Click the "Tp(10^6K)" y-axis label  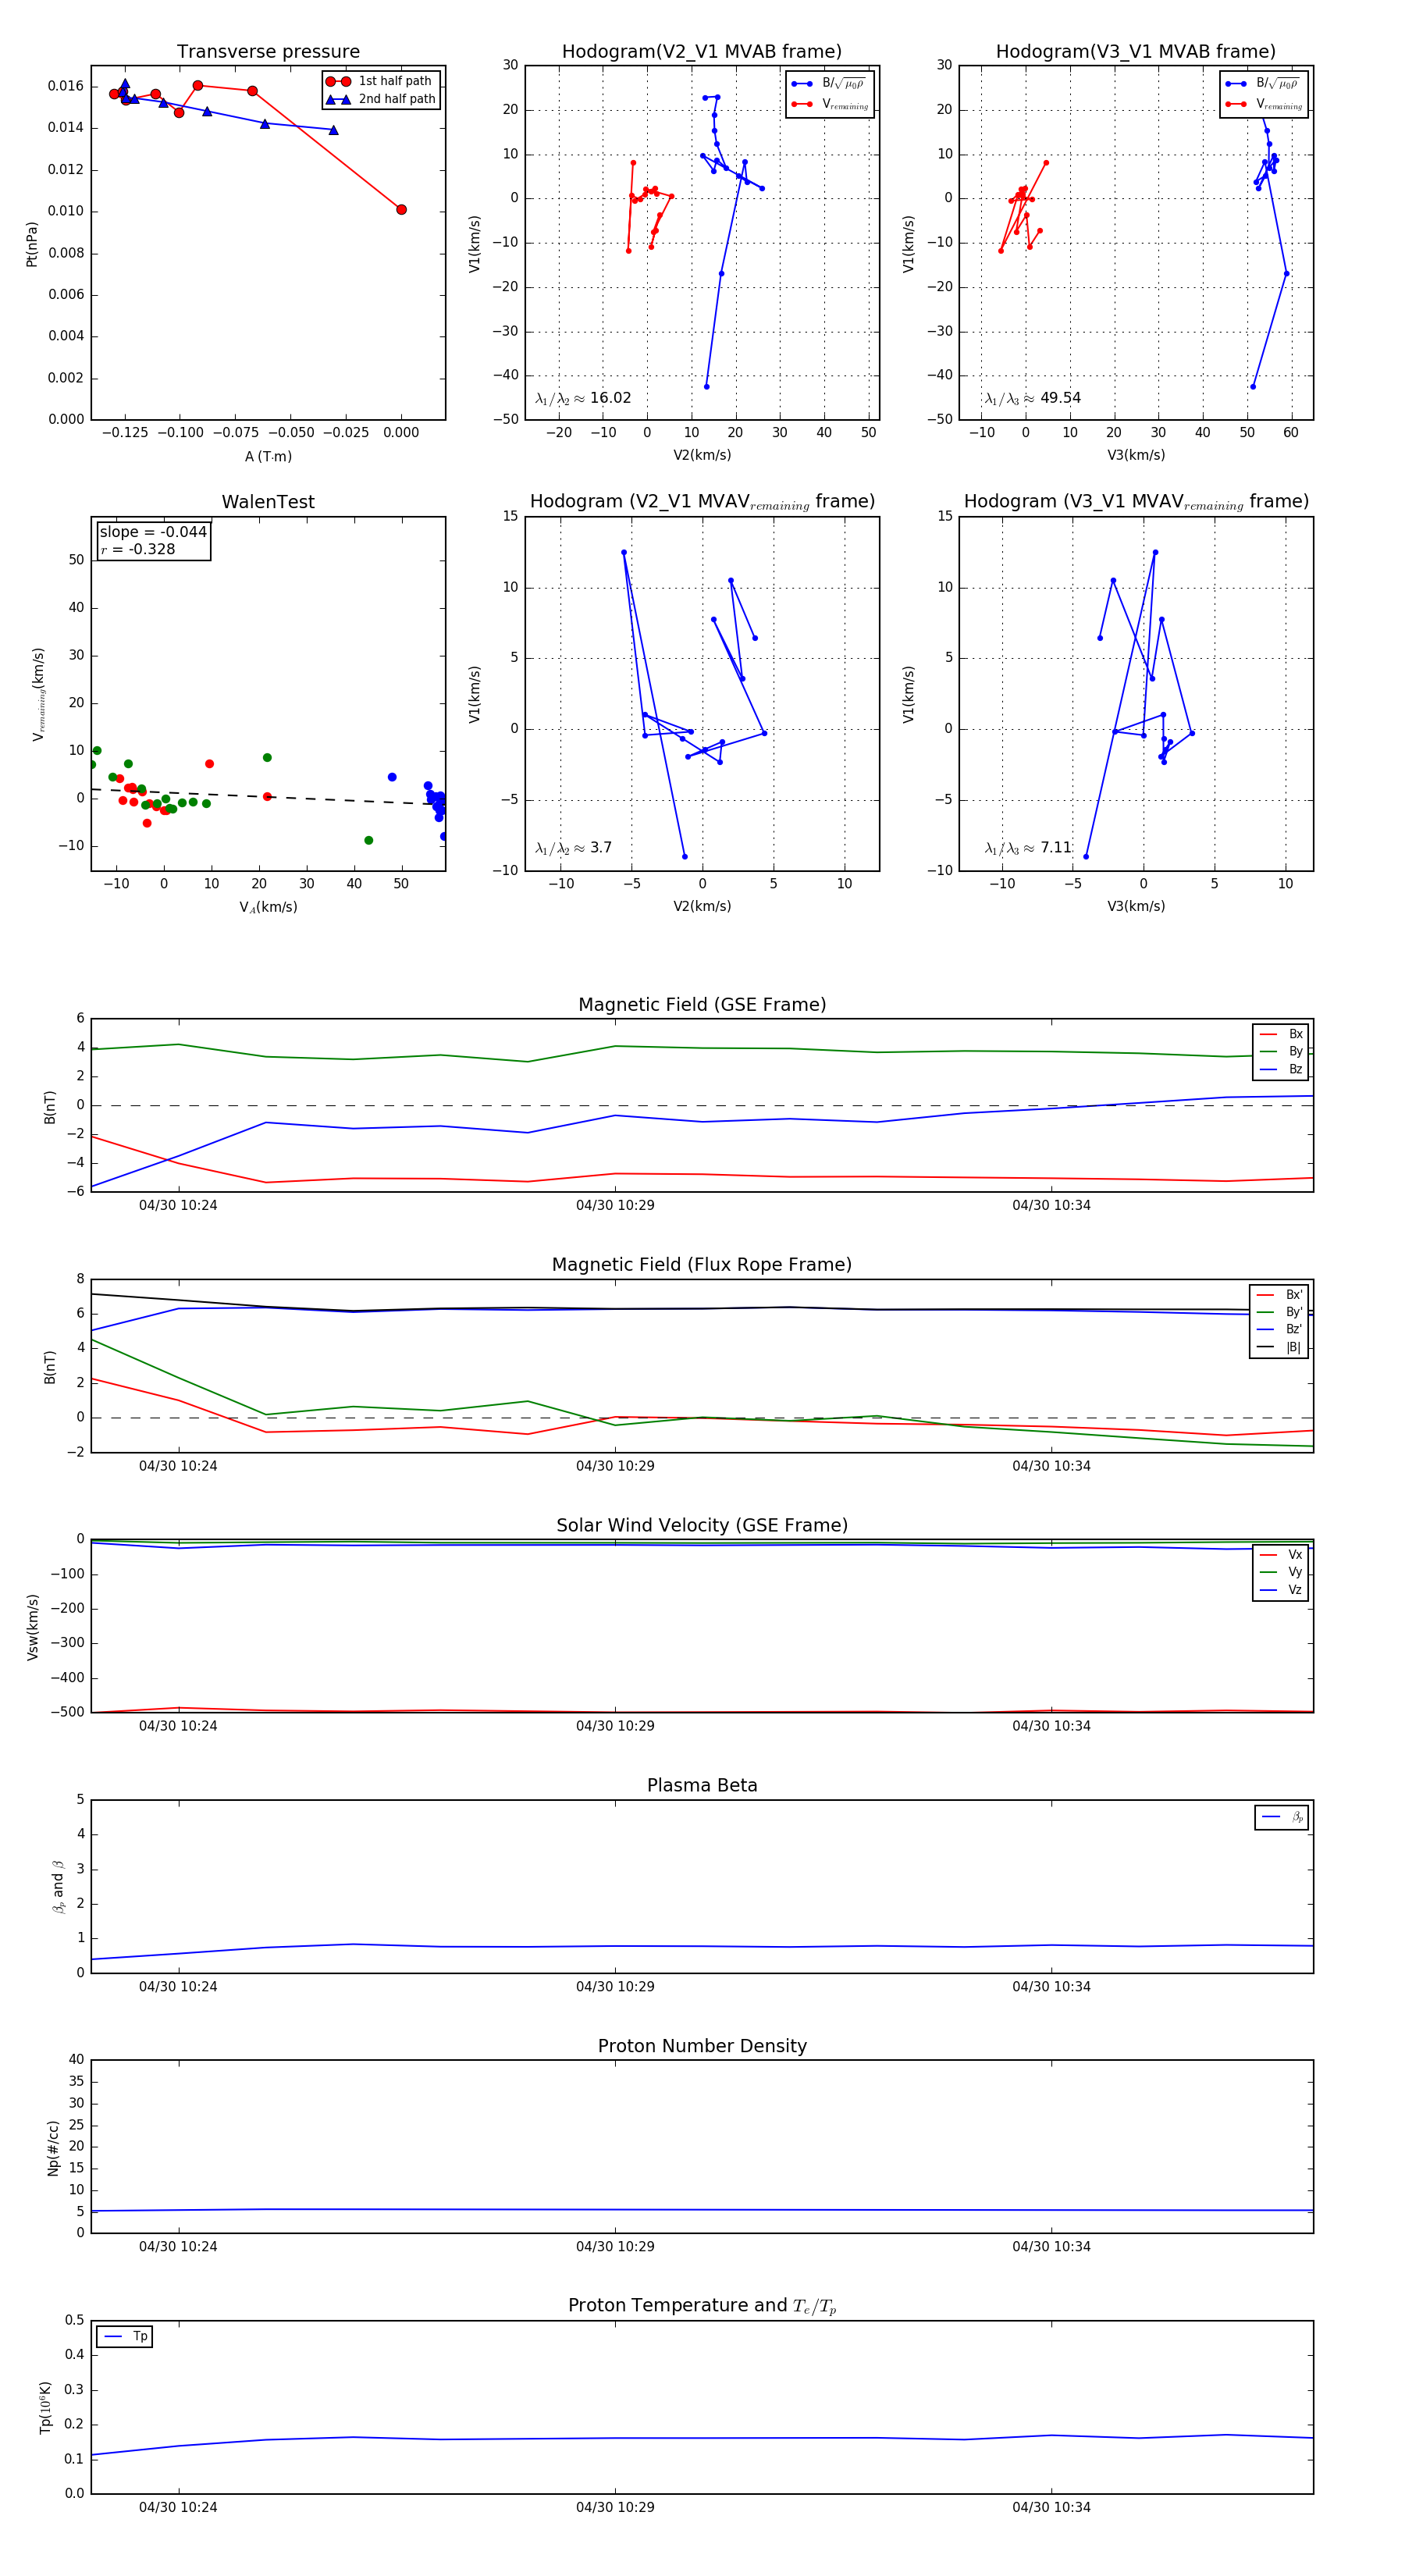pyautogui.click(x=45, y=2407)
